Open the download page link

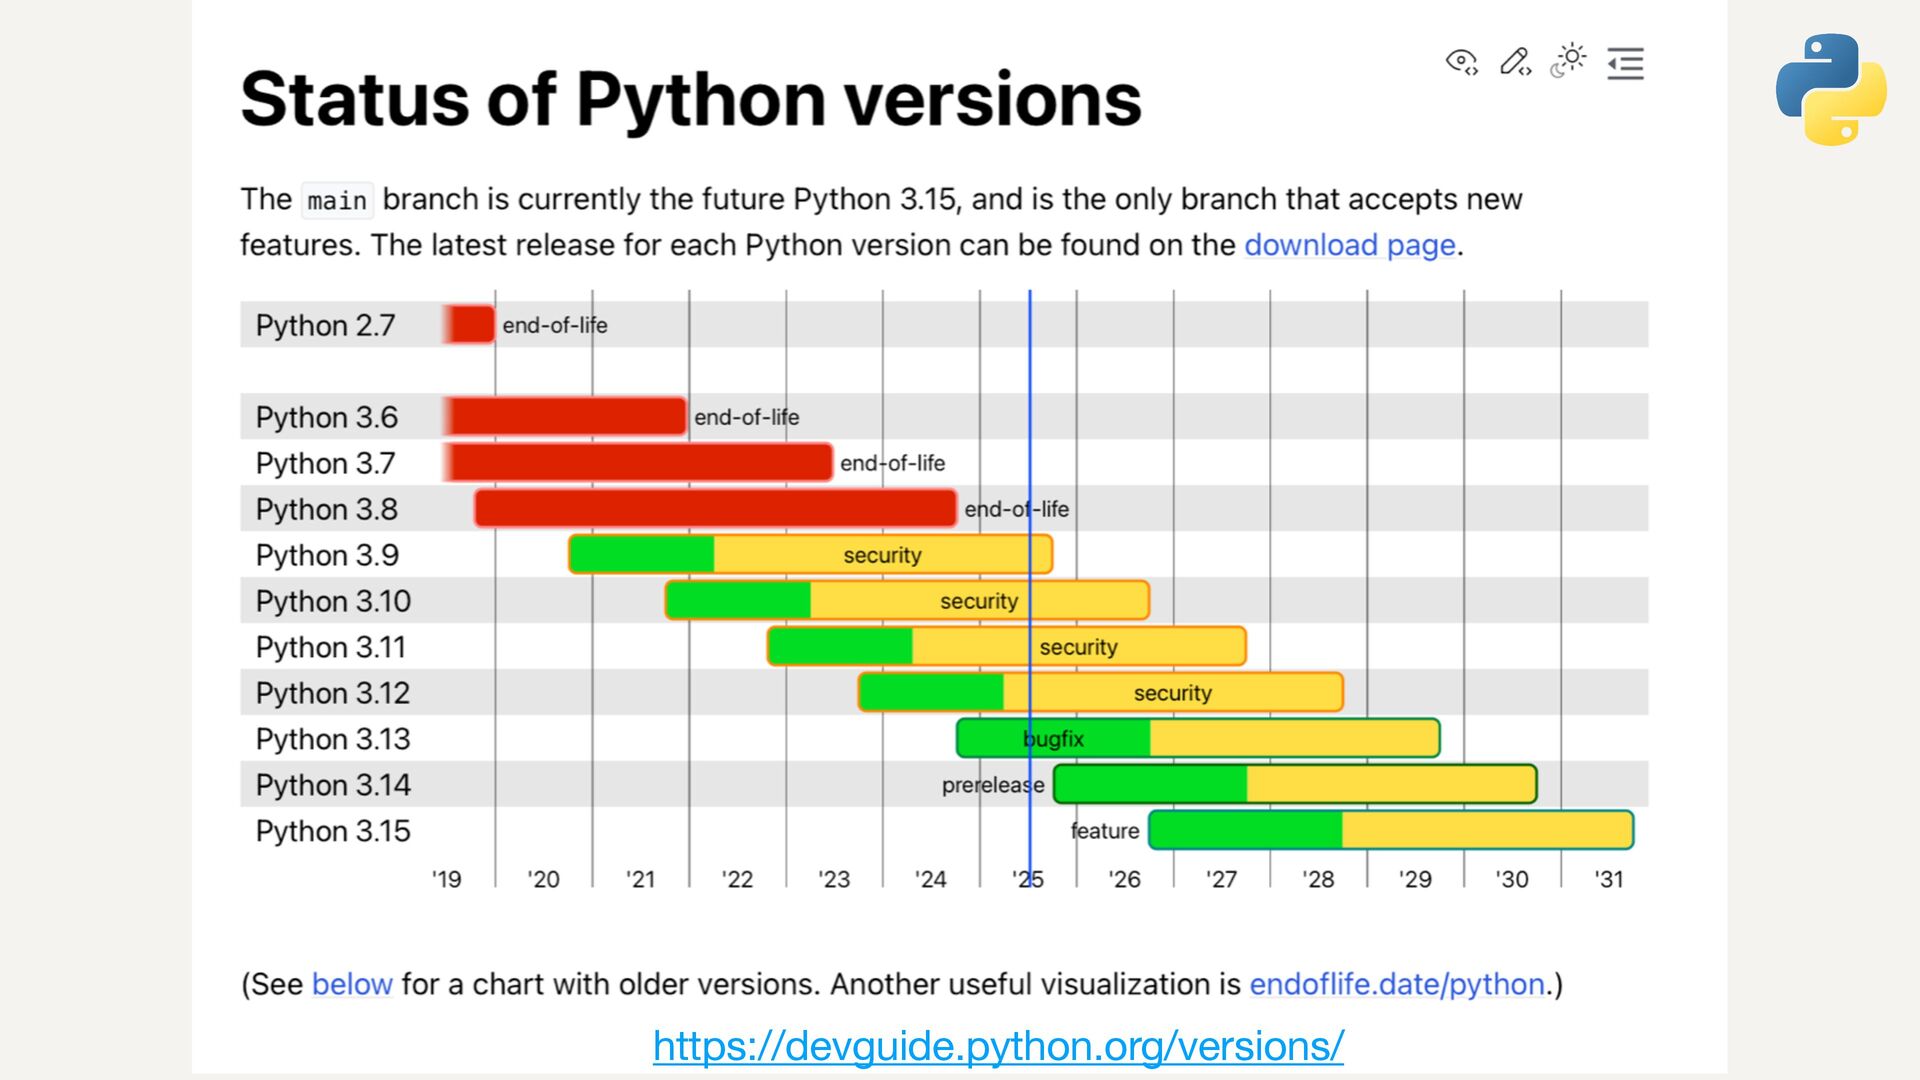[1349, 245]
